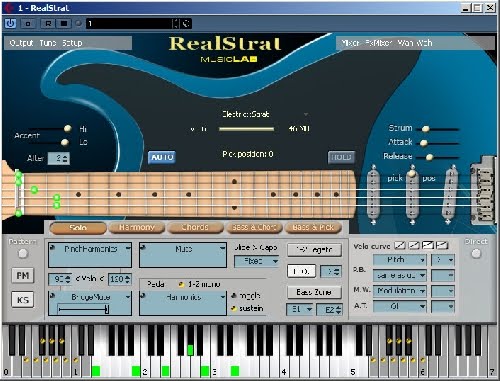The width and height of the screenshot is (500, 381).
Task: Click the AUTO button
Action: [x=162, y=157]
